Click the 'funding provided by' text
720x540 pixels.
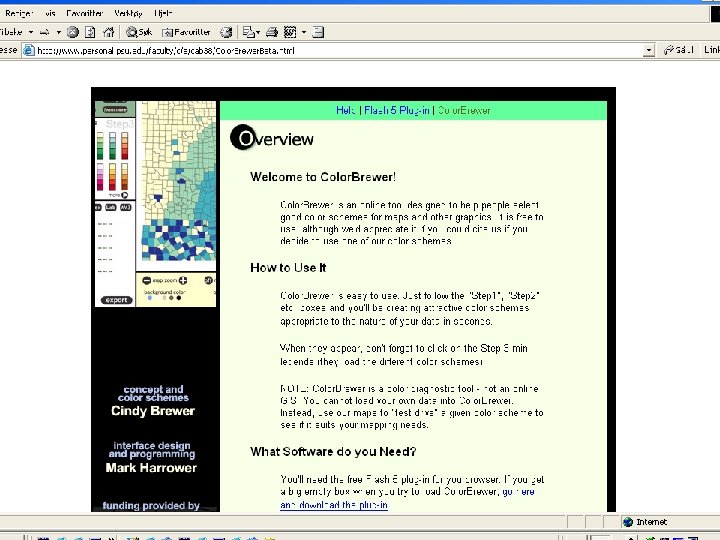pos(151,506)
